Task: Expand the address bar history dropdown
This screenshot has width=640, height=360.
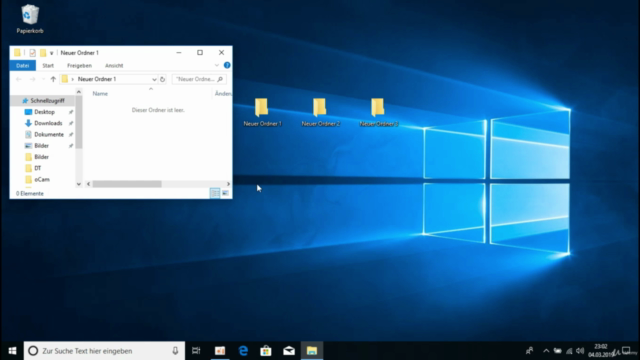Action: [154, 79]
